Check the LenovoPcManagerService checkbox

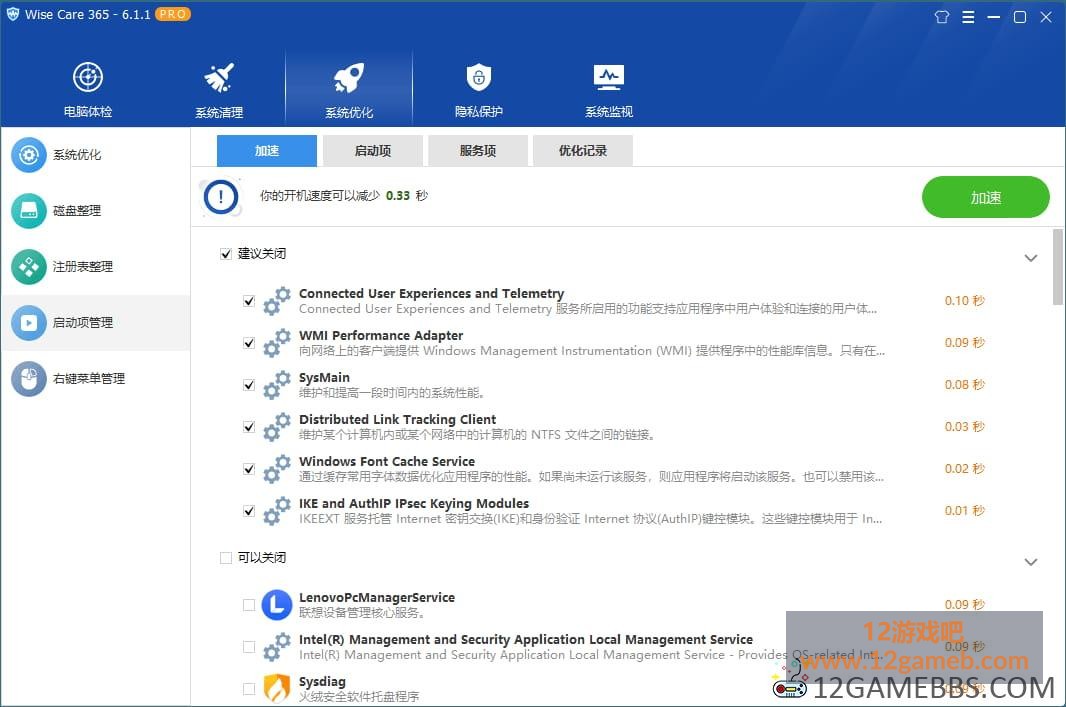249,604
